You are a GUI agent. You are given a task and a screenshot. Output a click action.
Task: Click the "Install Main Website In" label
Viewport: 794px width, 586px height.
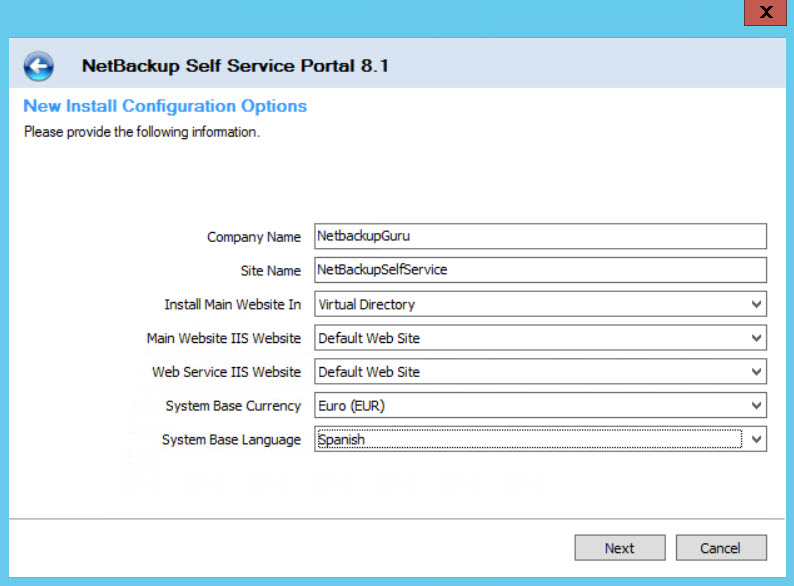coord(232,304)
